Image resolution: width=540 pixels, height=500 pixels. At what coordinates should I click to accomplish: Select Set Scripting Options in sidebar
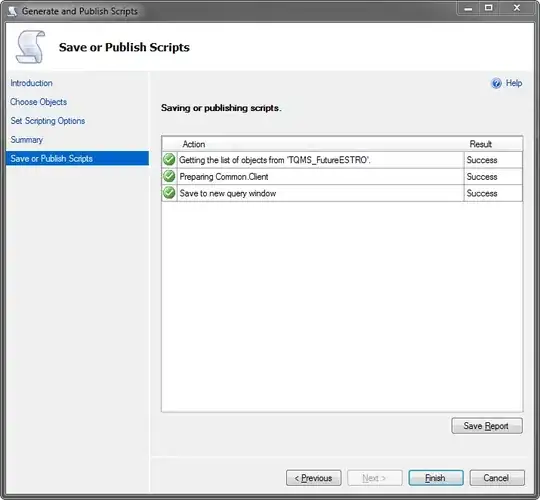tap(48, 121)
